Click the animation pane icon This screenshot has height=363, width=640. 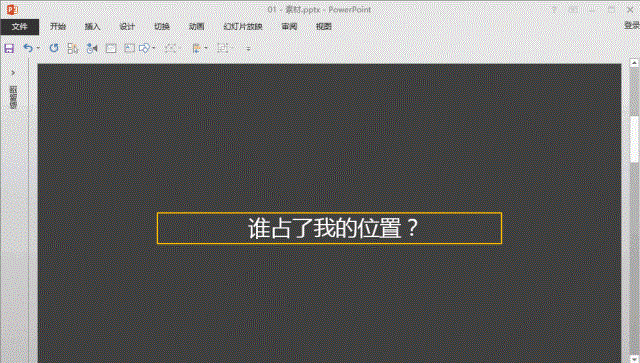click(x=92, y=48)
